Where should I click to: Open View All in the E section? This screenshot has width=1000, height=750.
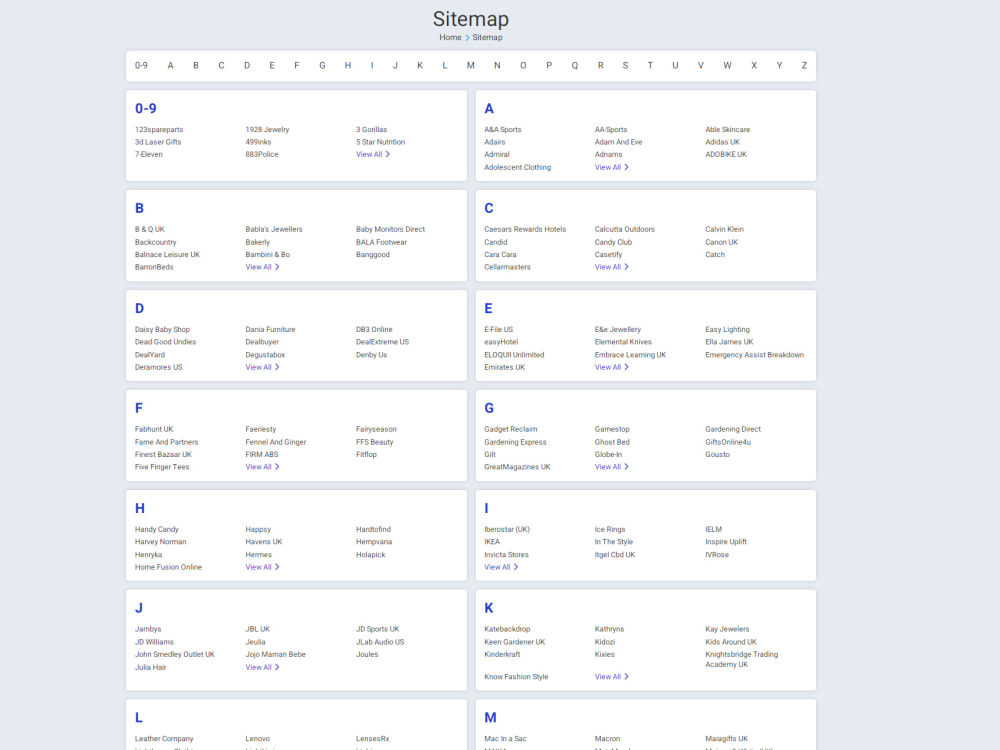click(612, 367)
